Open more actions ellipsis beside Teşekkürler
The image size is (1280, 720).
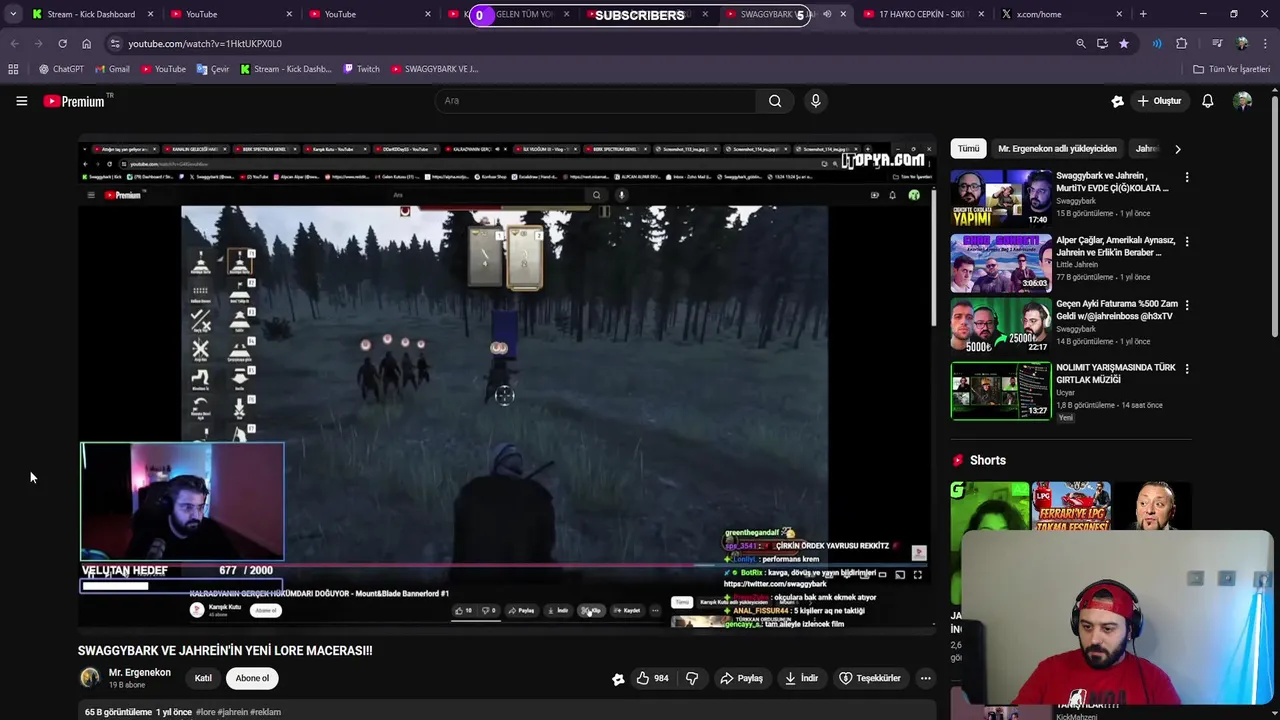pyautogui.click(x=925, y=678)
